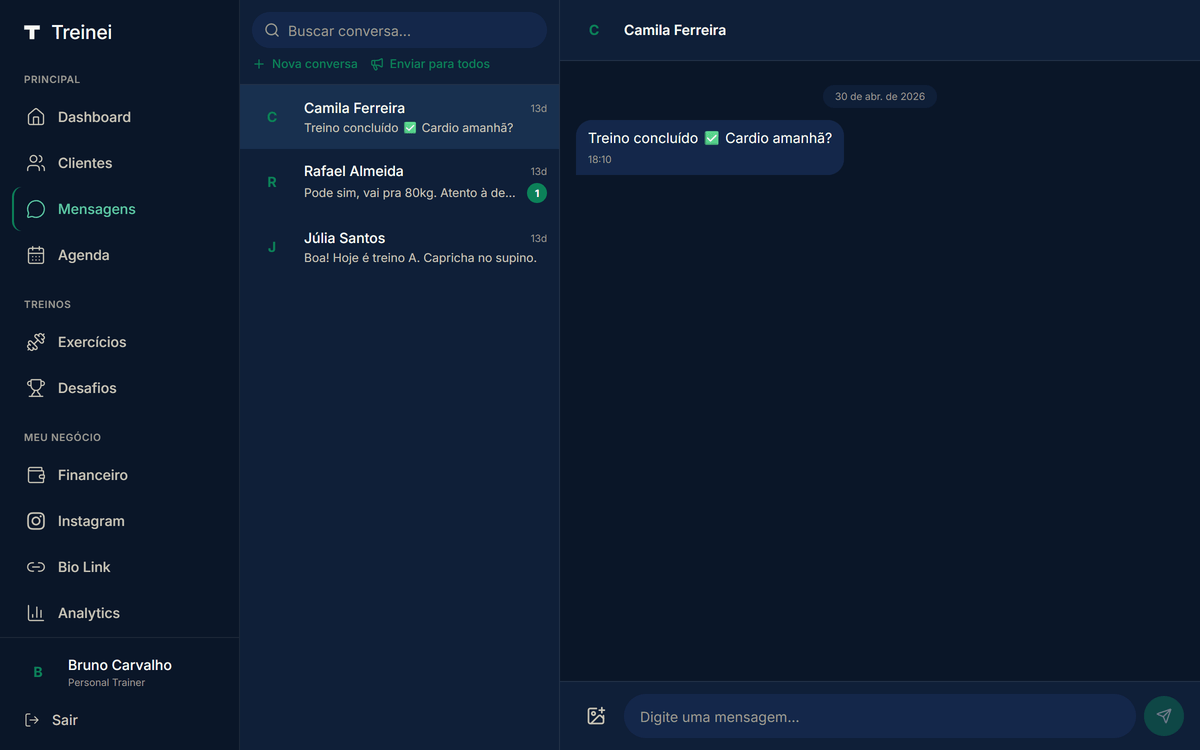
Task: Click the MEU NEGÓCIO section heading
Action: coord(62,437)
